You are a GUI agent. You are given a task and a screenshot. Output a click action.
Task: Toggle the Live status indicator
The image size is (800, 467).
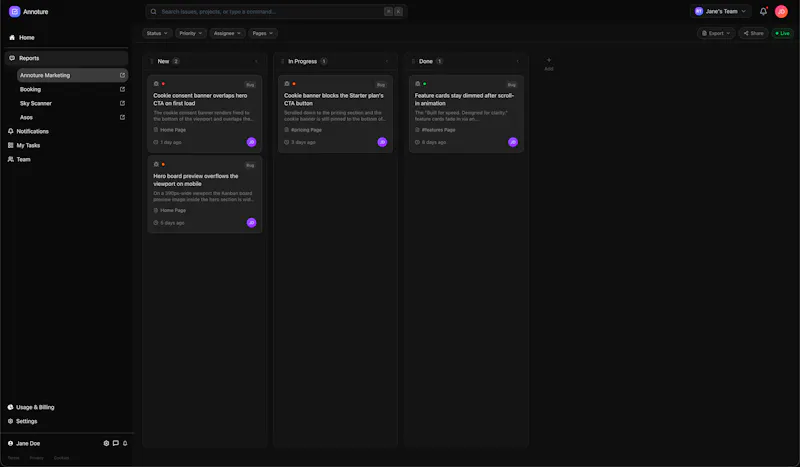pos(783,33)
